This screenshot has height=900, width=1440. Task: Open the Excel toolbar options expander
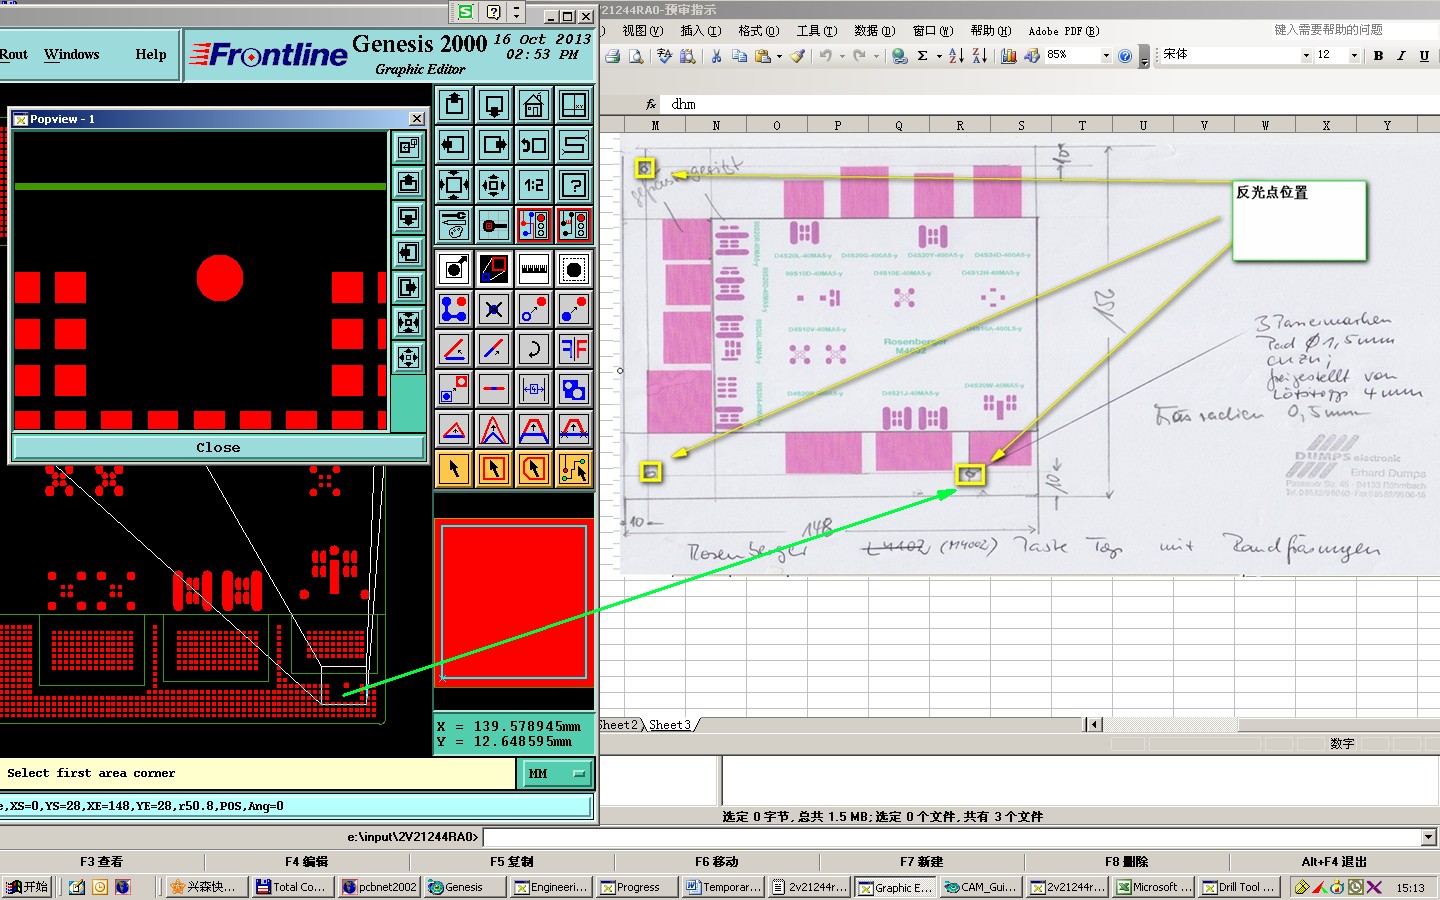tap(1145, 57)
